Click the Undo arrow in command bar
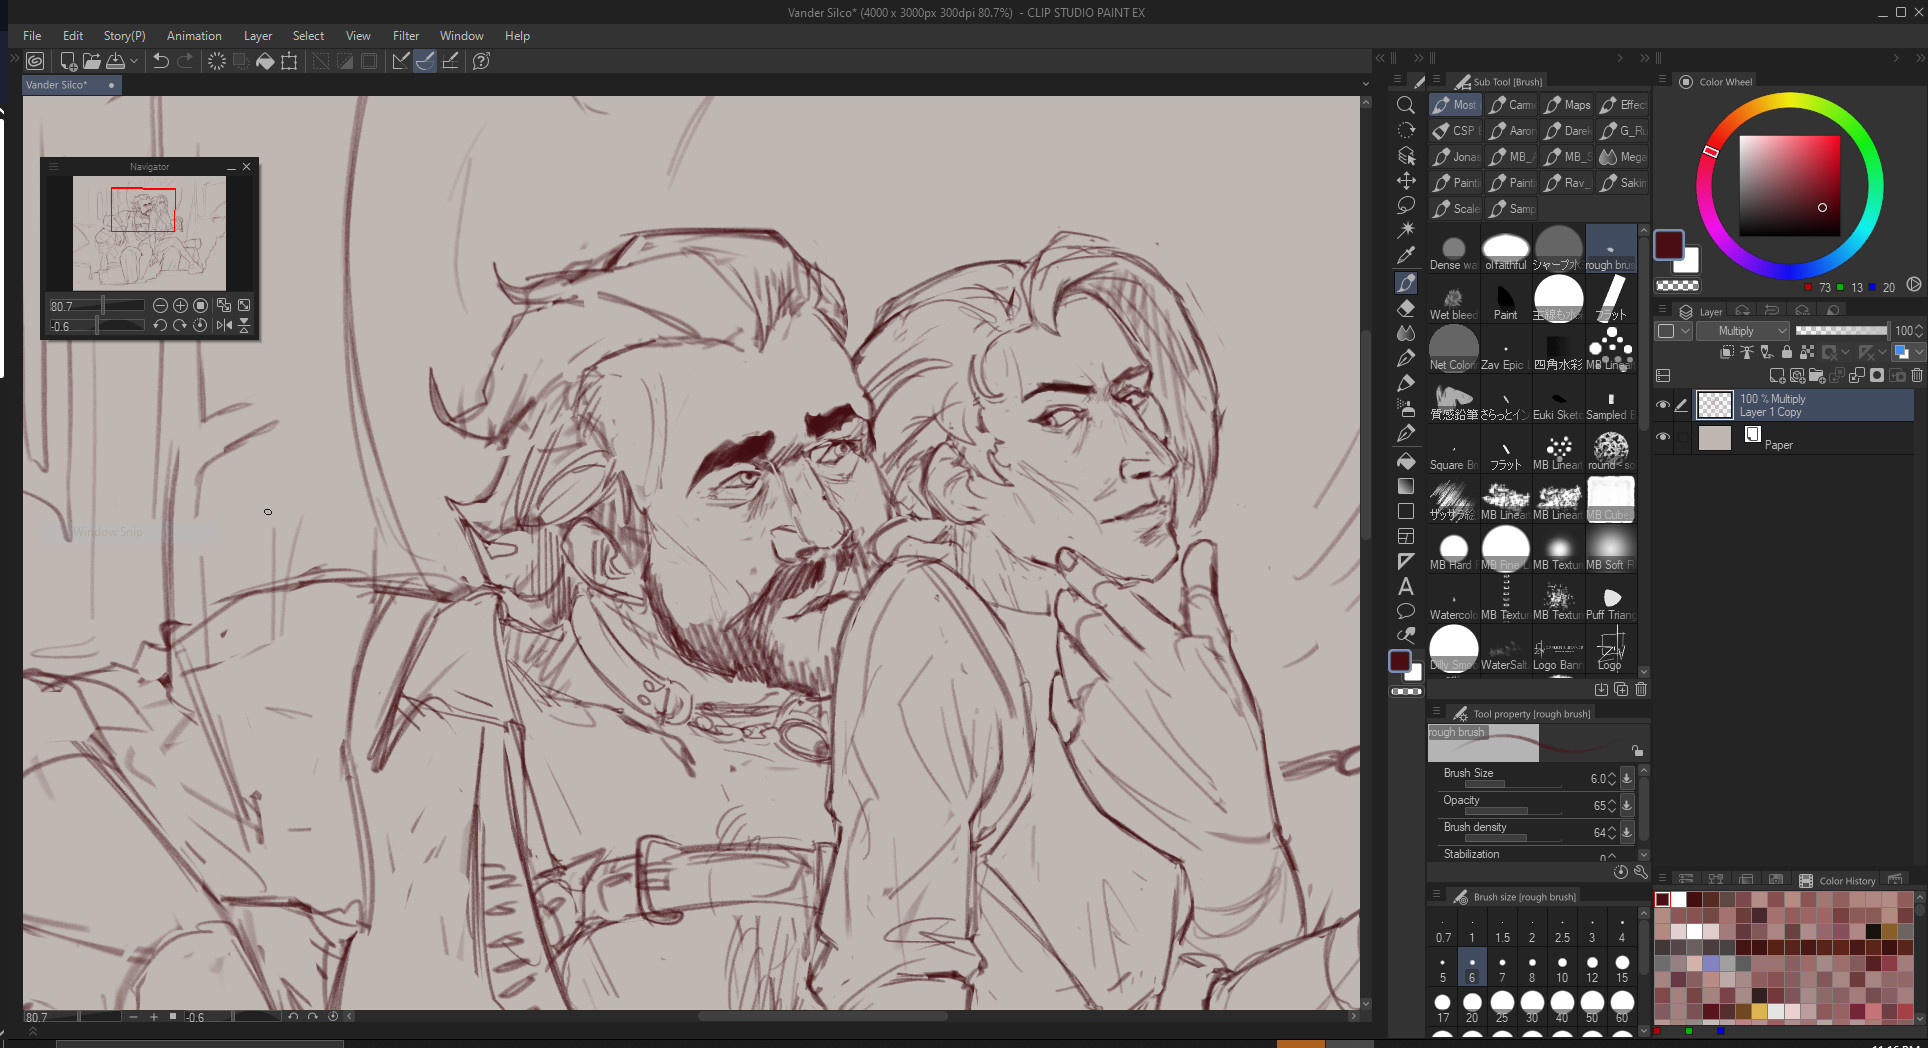Screen dimensions: 1928x1048 [160, 61]
